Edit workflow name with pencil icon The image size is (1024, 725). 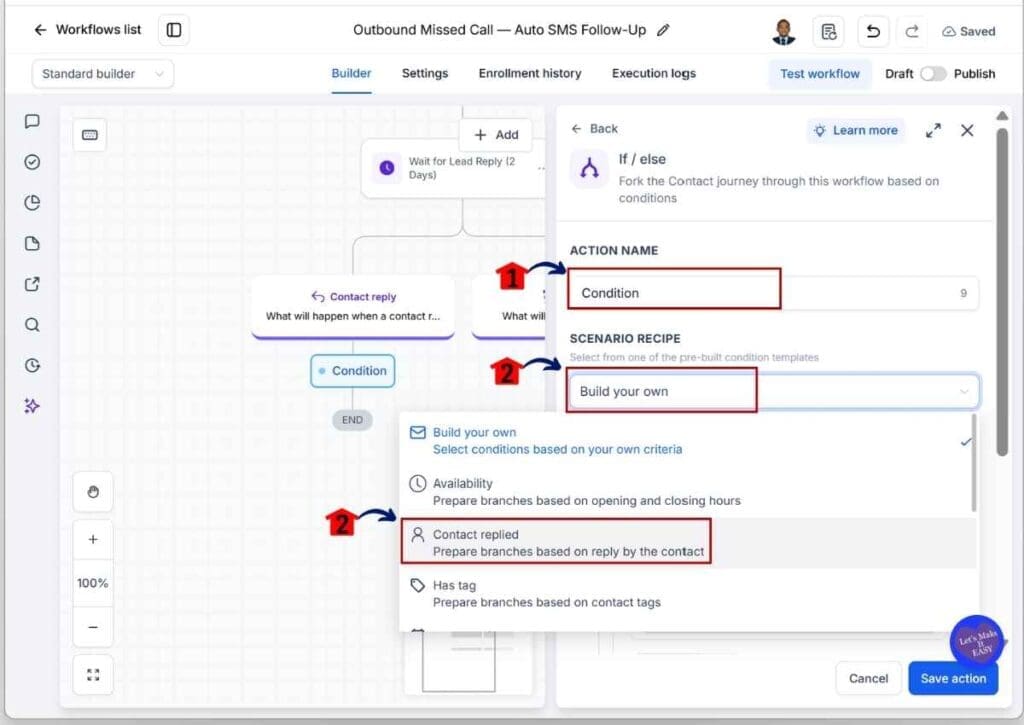coord(663,30)
